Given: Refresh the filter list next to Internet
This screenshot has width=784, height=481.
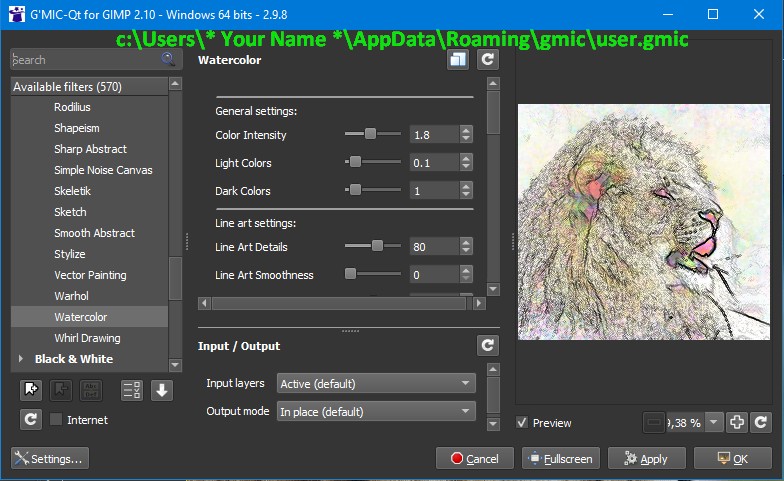Looking at the screenshot, I should pyautogui.click(x=31, y=419).
